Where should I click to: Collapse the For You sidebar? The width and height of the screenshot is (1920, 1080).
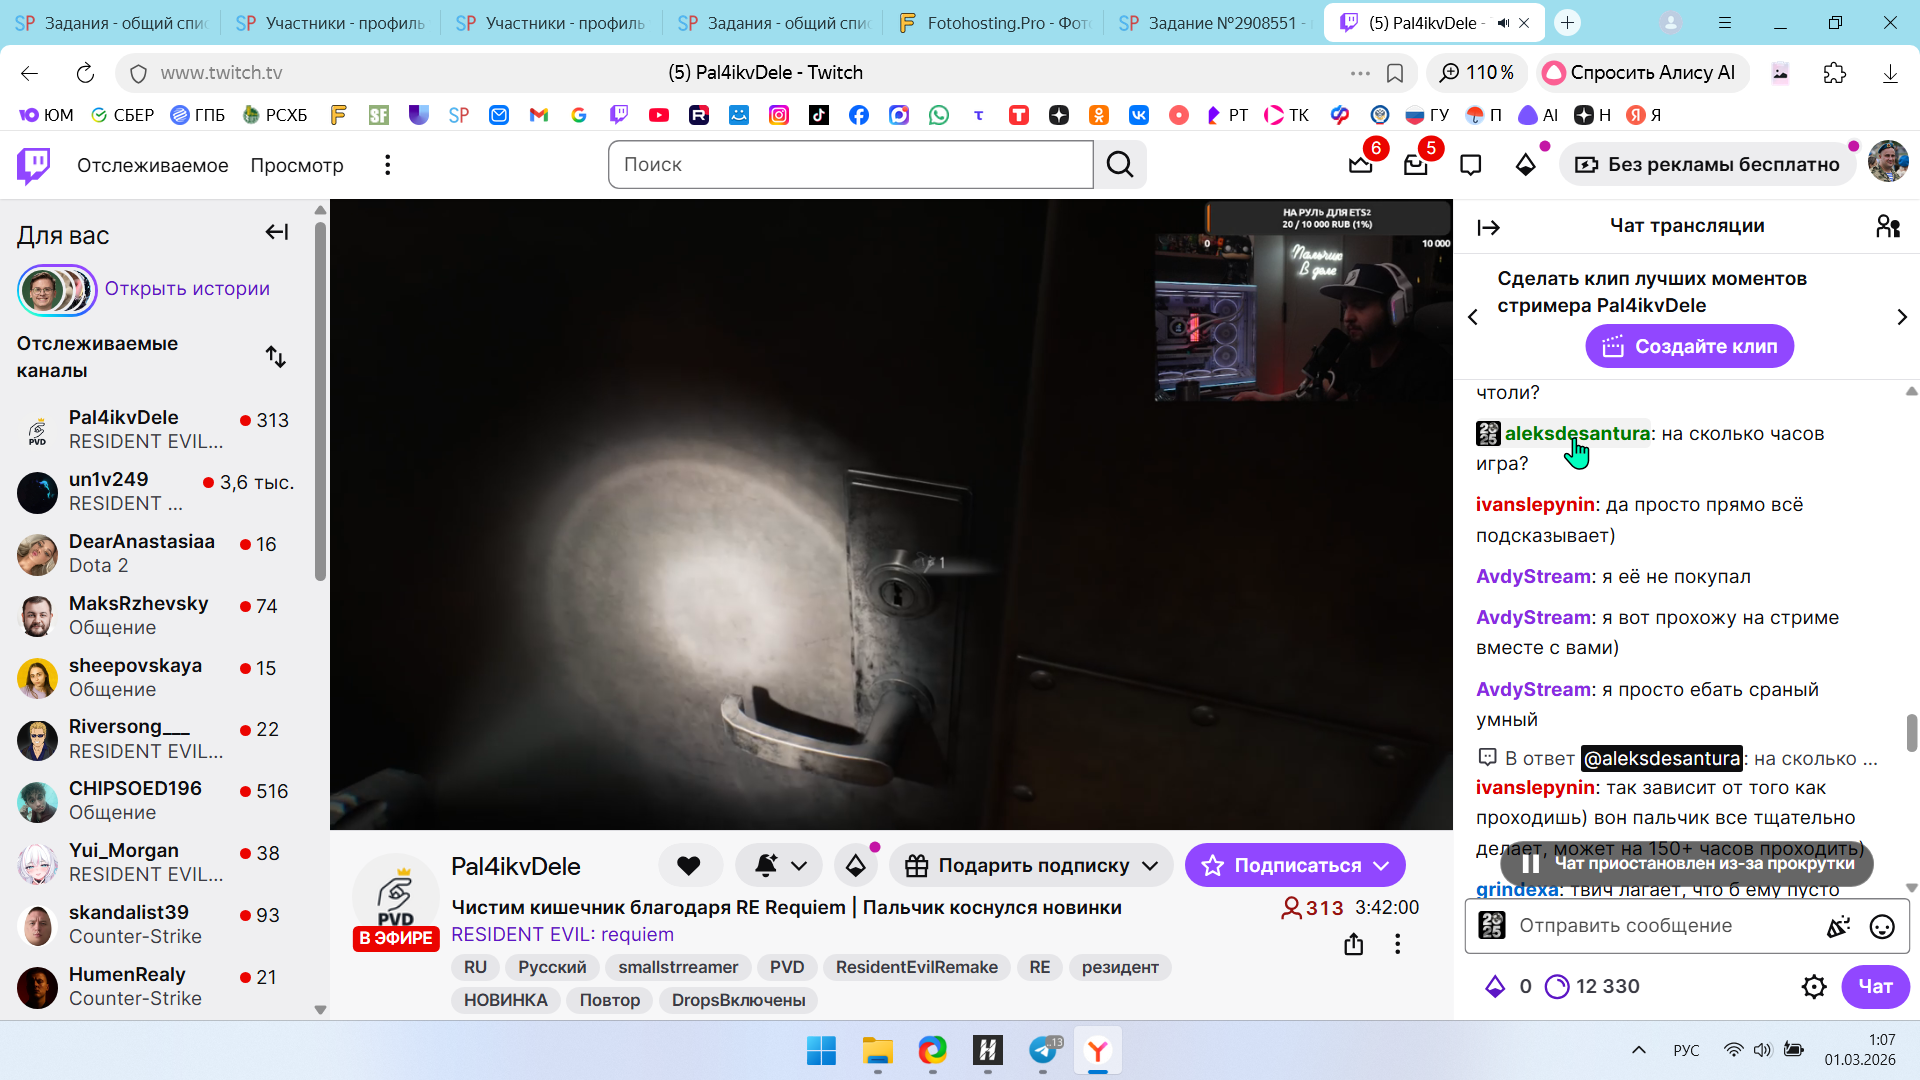276,233
